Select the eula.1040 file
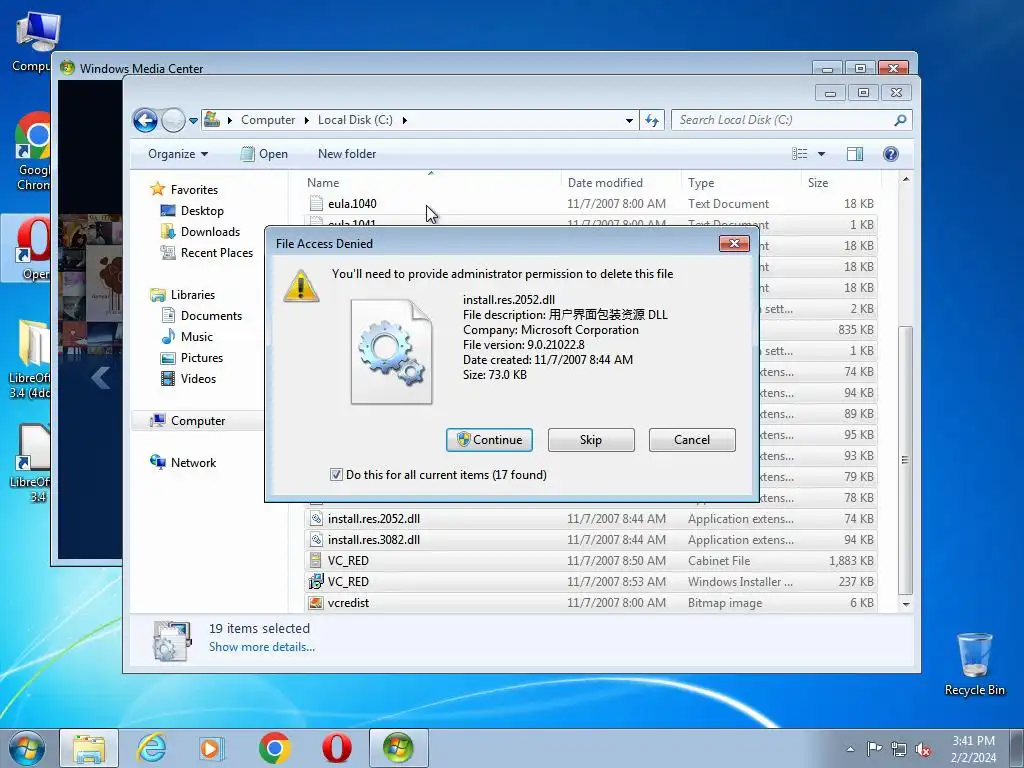Image resolution: width=1024 pixels, height=768 pixels. tap(591, 204)
